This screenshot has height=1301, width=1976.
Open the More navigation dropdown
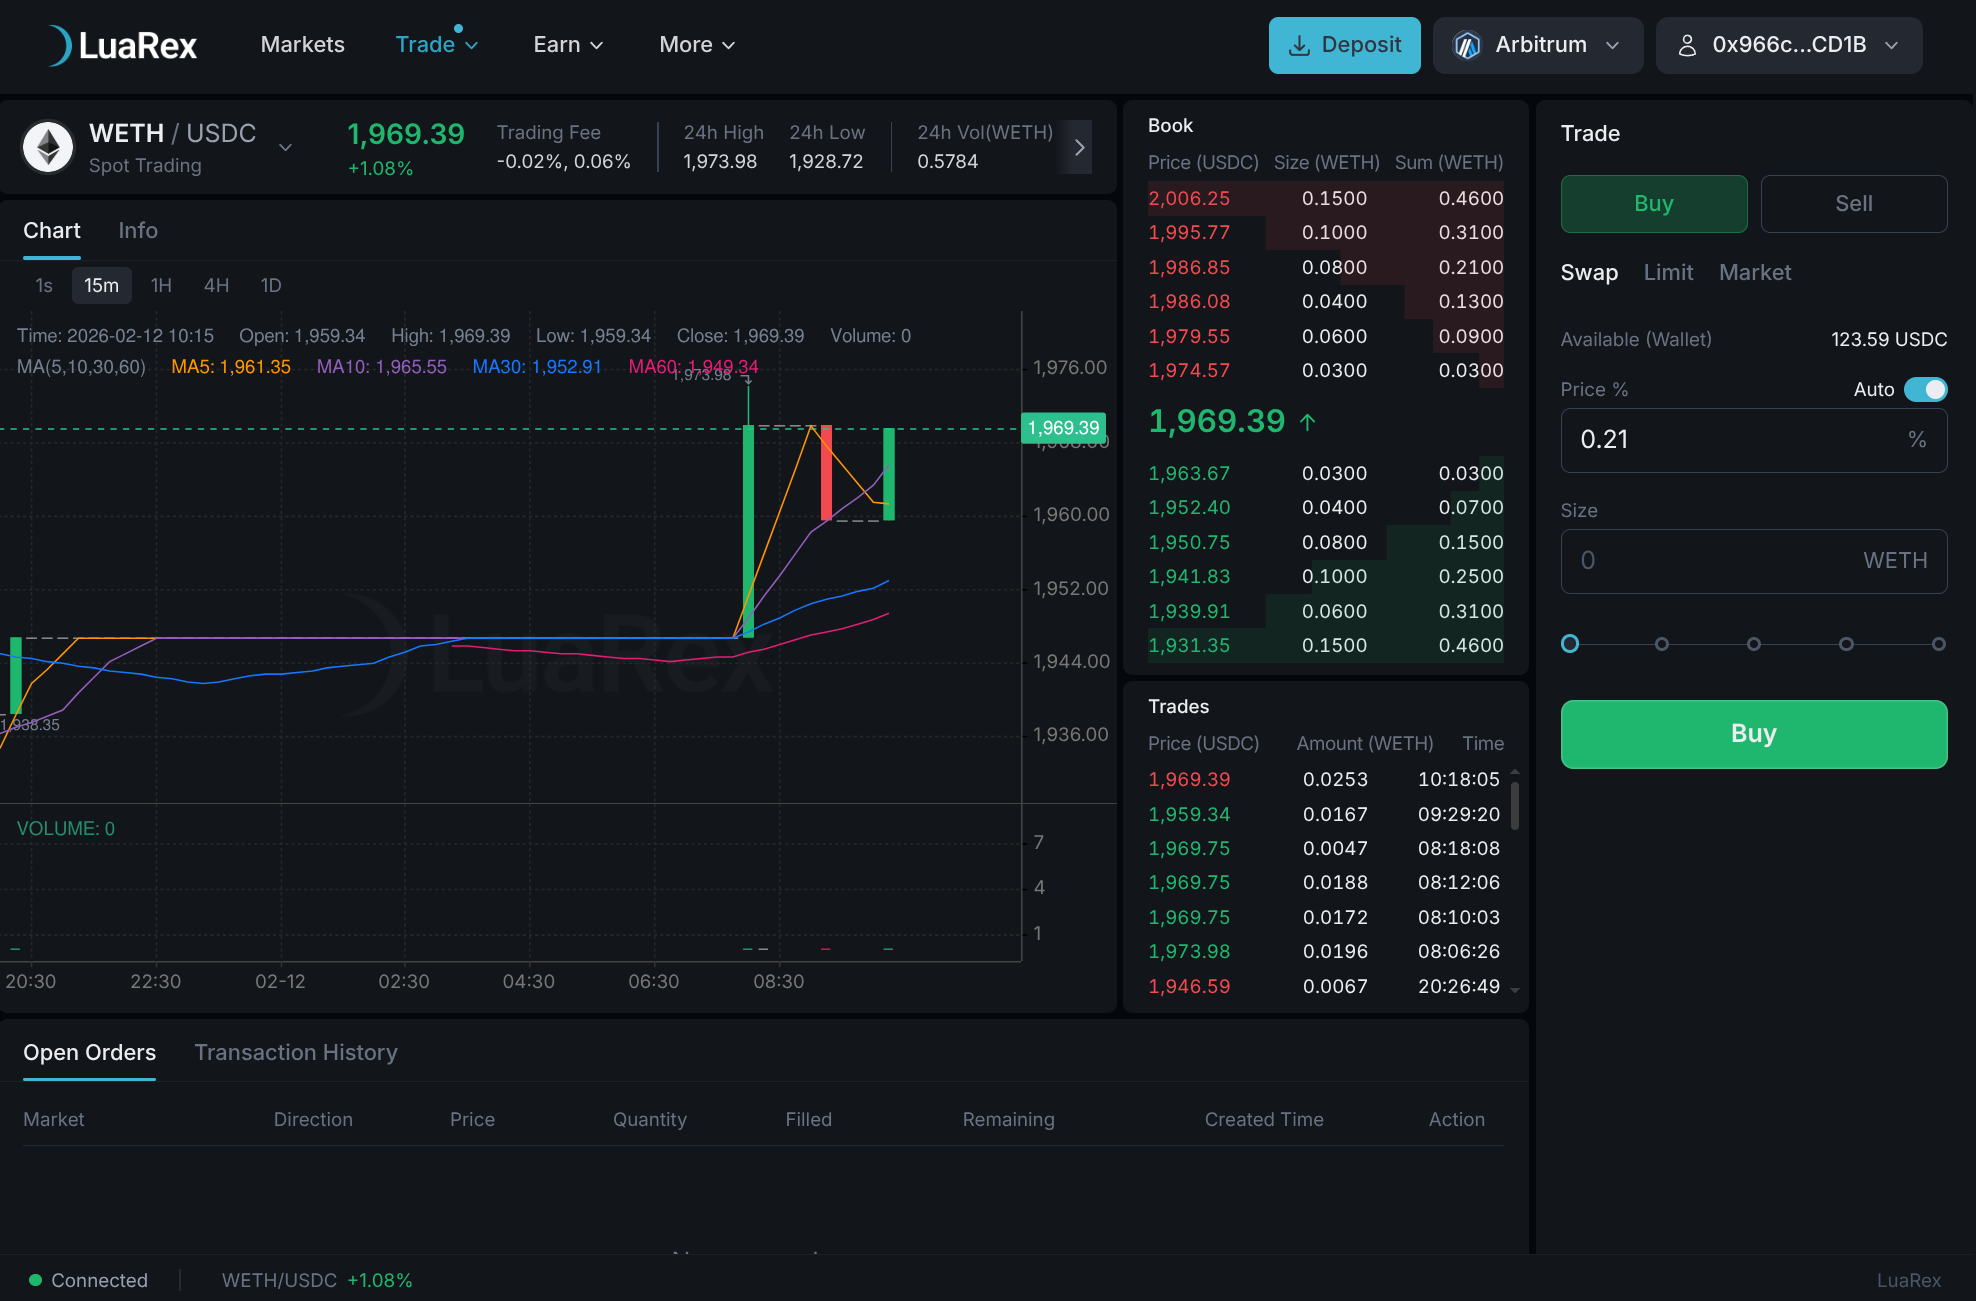697,45
